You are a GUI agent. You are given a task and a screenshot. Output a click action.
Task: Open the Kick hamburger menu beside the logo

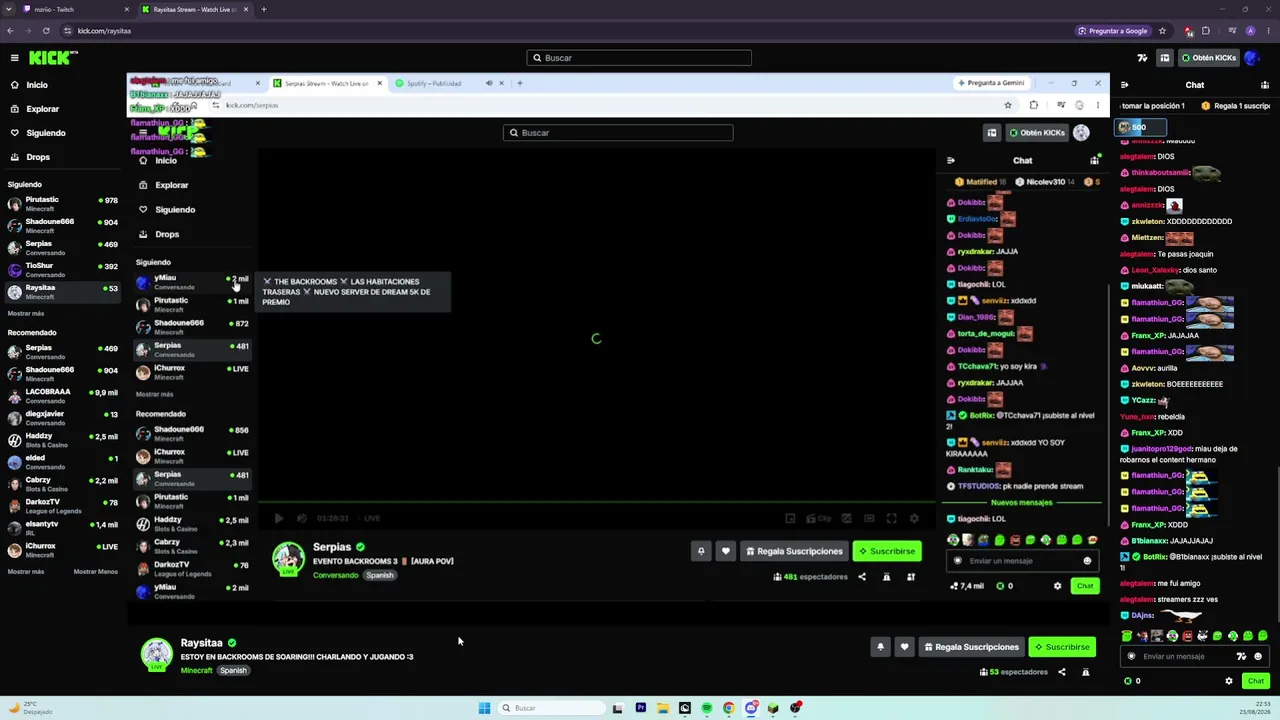coord(14,58)
